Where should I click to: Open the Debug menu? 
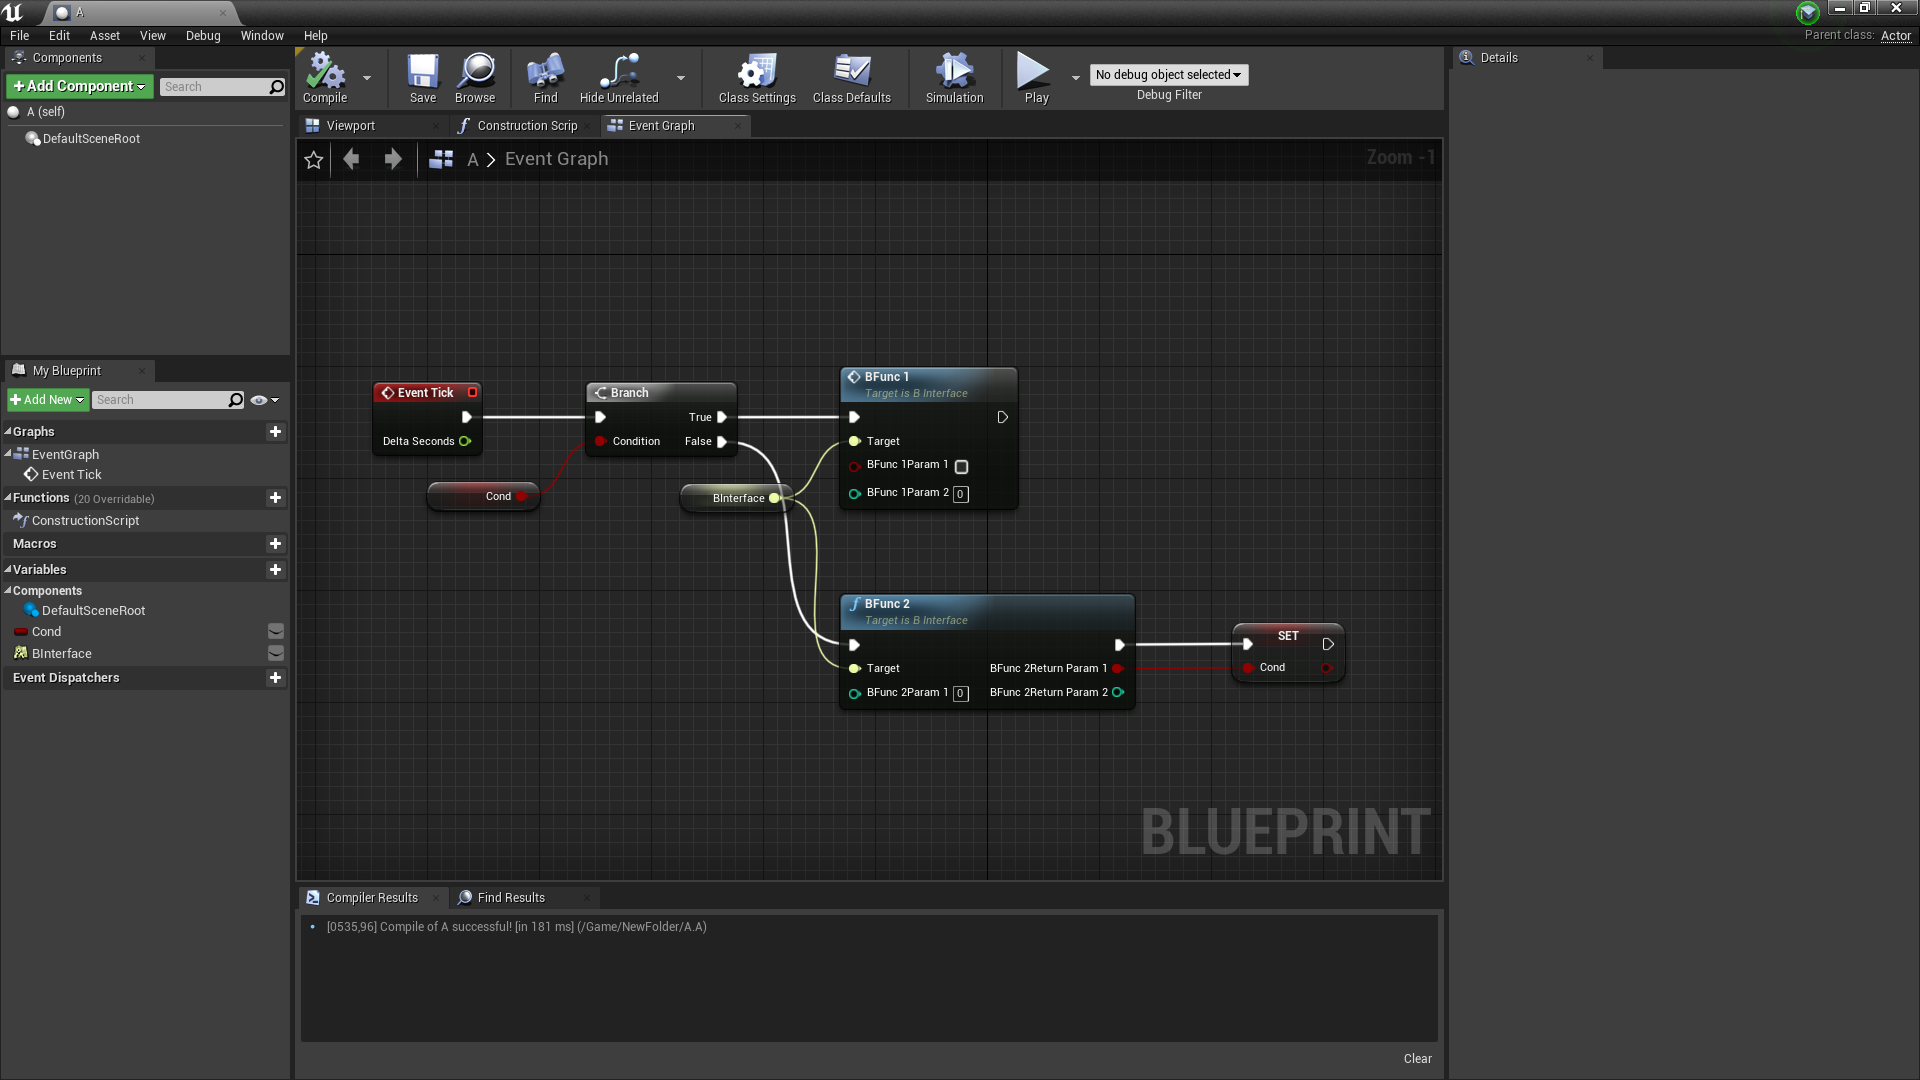coord(203,36)
